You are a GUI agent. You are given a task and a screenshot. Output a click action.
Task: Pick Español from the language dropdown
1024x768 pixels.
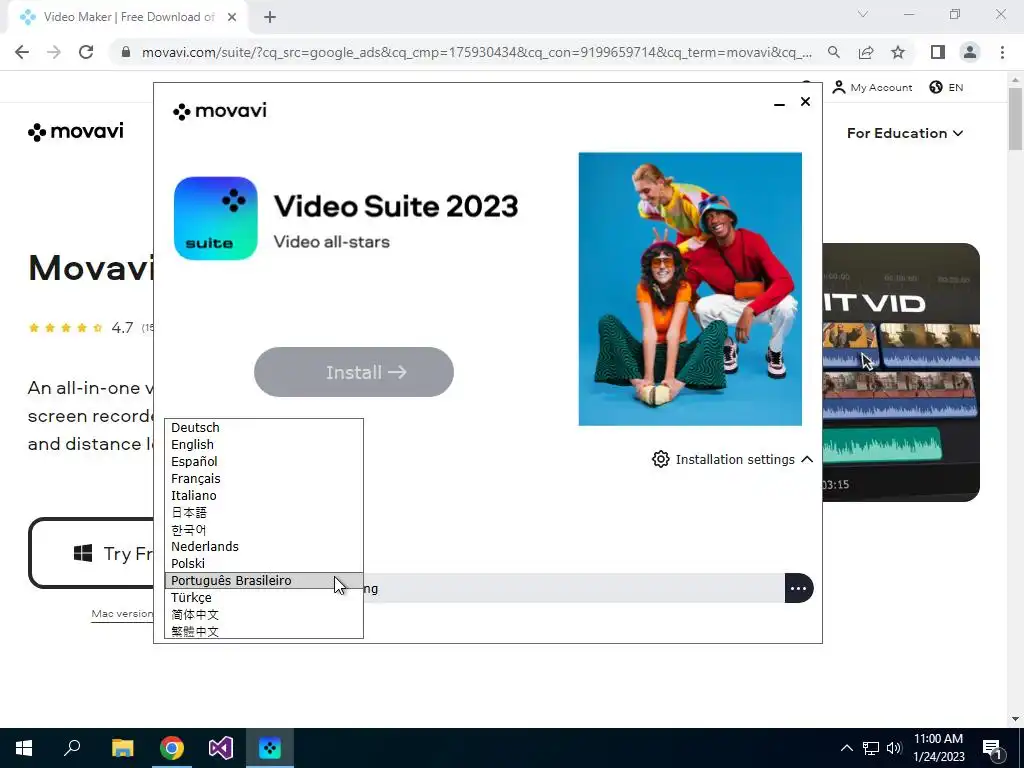coord(263,462)
